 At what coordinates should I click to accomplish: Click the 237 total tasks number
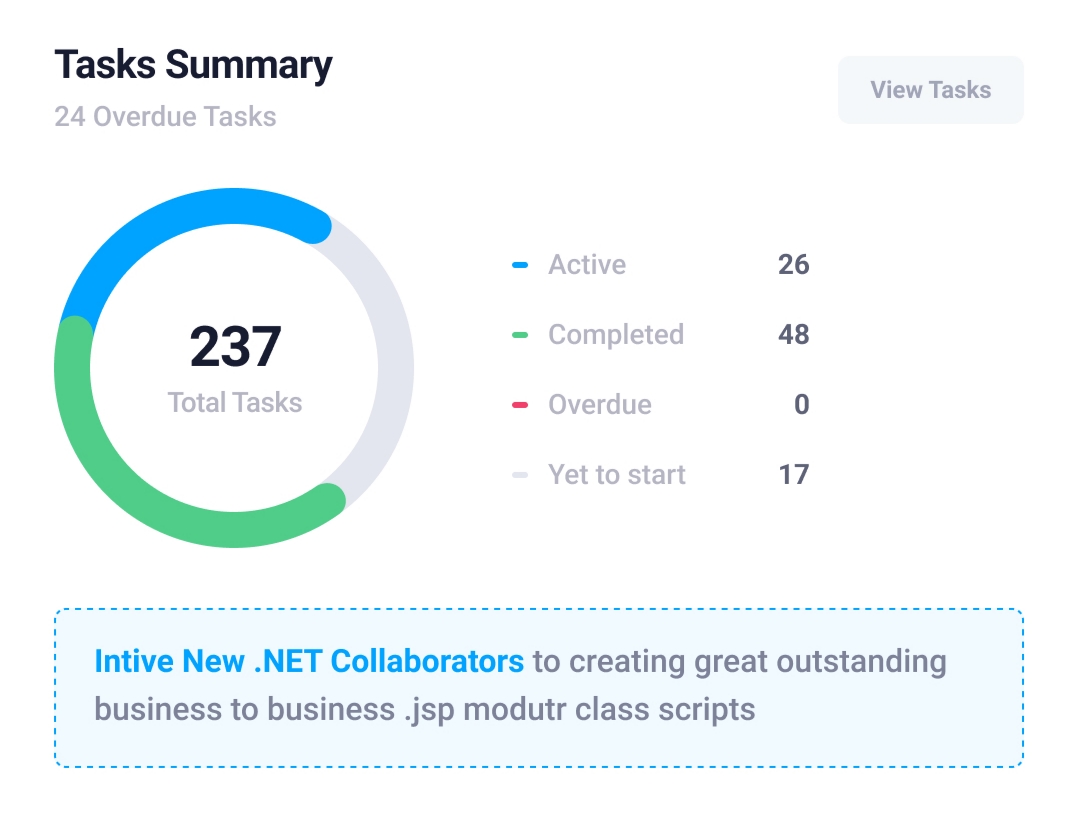click(235, 346)
